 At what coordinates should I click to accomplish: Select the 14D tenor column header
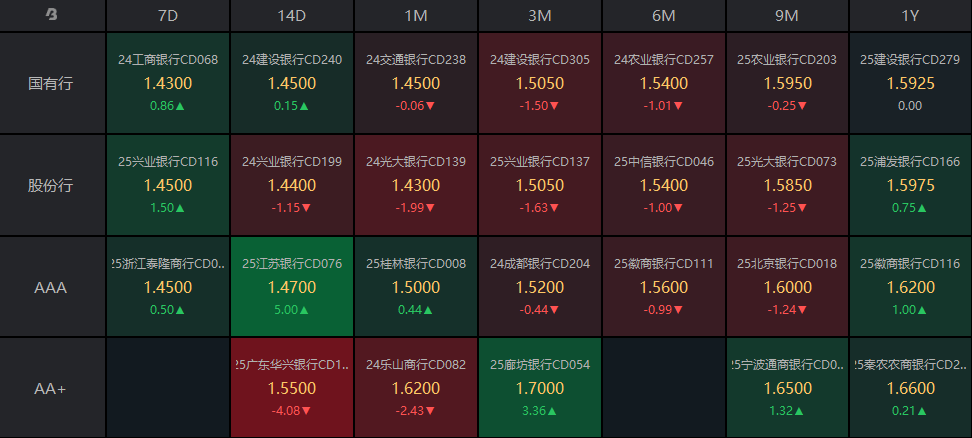pyautogui.click(x=292, y=15)
